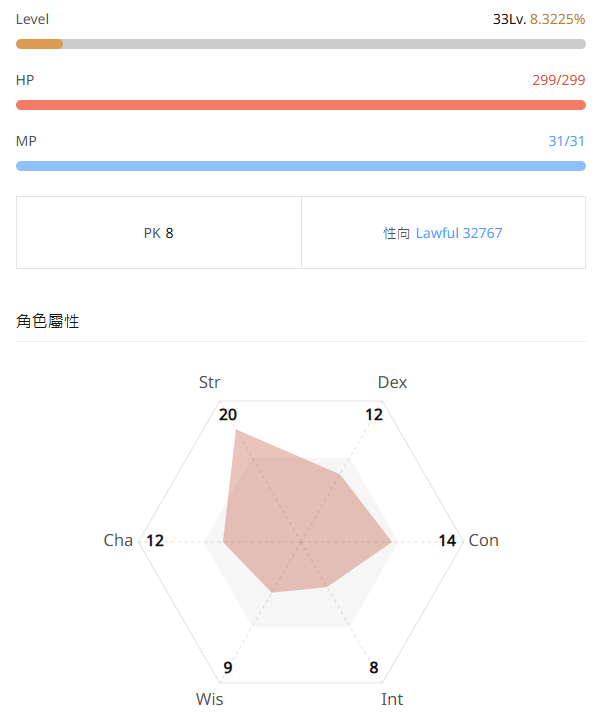
Task: Click the 299/299 HP value
Action: (559, 80)
